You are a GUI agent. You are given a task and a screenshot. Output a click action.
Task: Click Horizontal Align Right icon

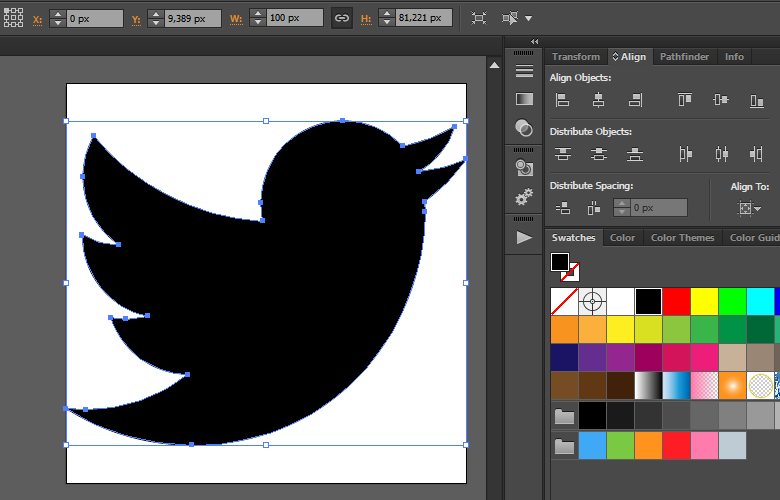click(635, 100)
